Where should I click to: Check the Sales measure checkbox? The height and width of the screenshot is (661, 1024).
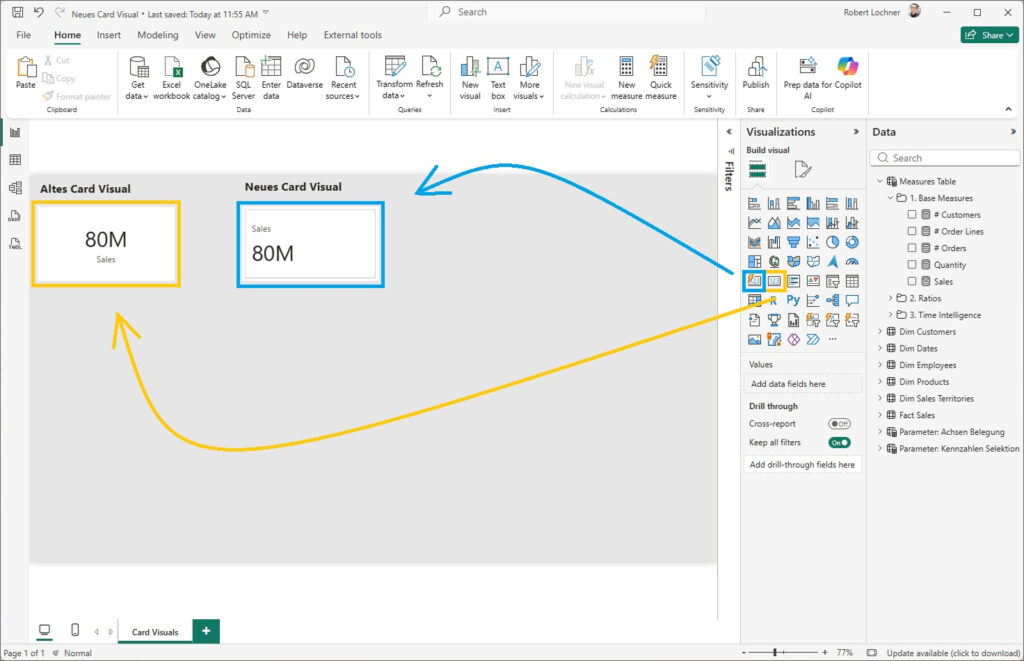pyautogui.click(x=911, y=282)
